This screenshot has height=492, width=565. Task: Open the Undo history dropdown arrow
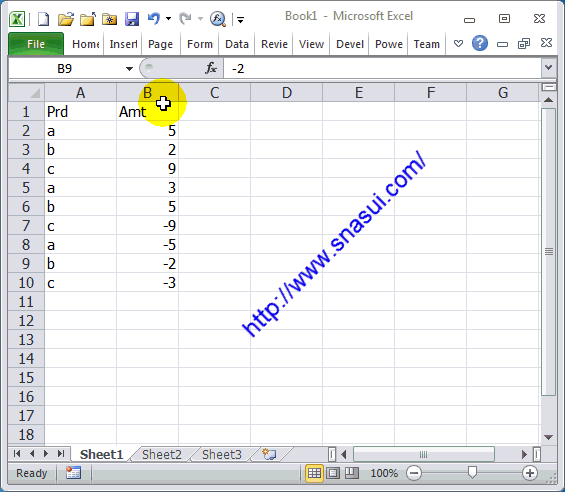click(168, 18)
